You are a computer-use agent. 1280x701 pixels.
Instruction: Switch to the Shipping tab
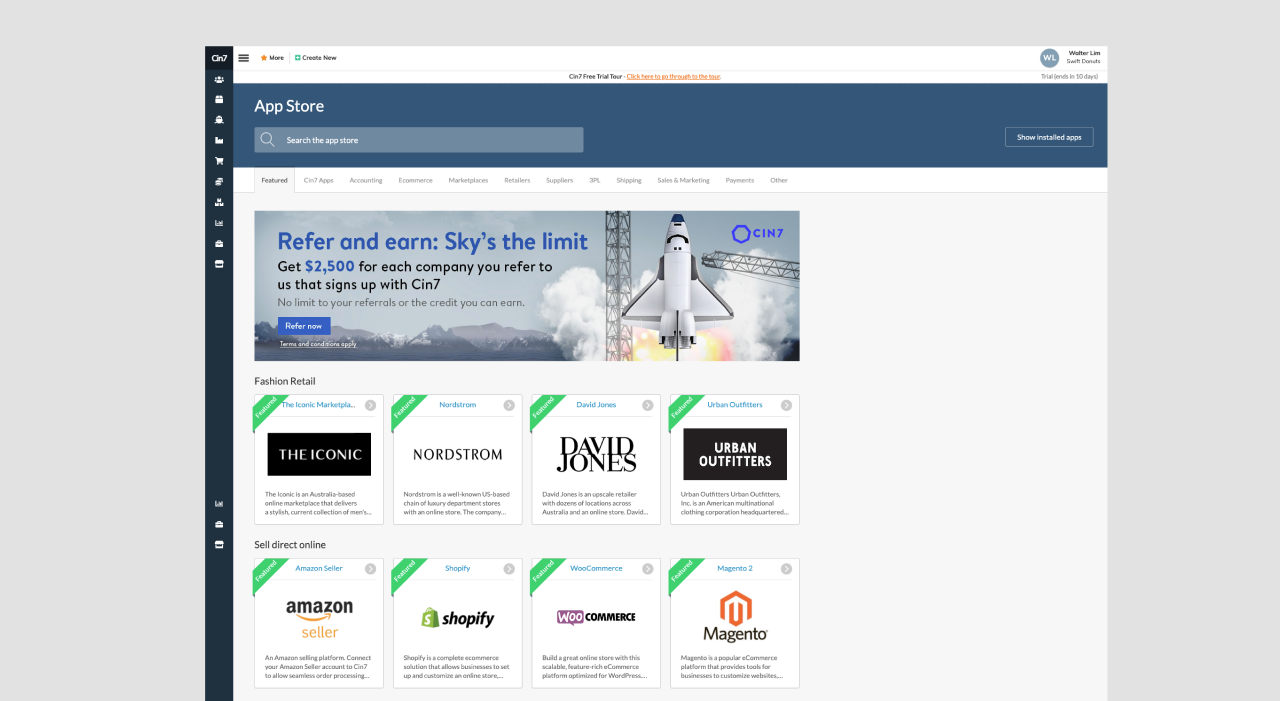point(629,181)
